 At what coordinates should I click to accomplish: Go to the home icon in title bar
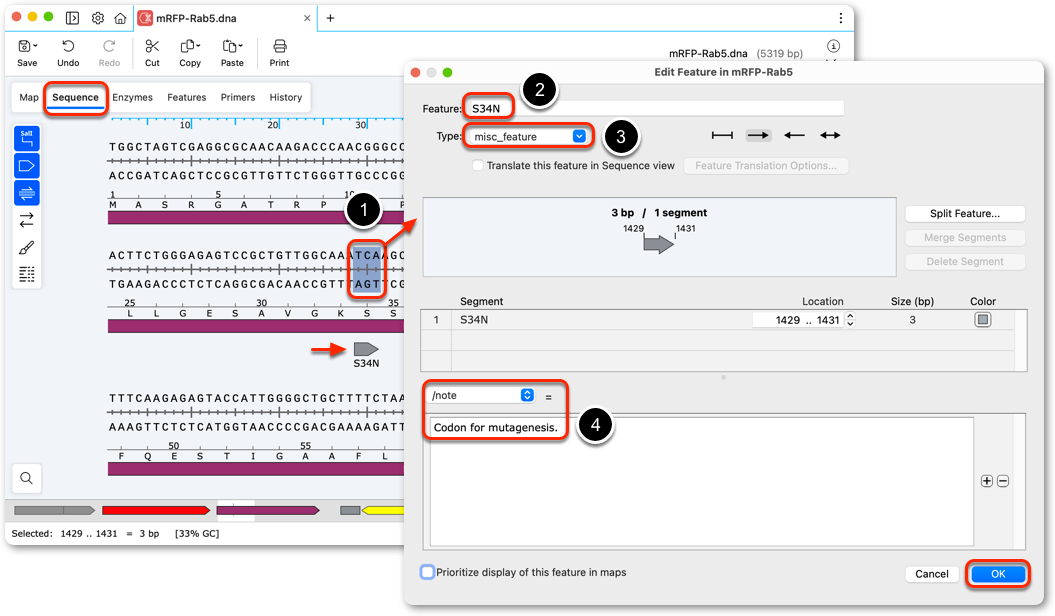pyautogui.click(x=120, y=18)
